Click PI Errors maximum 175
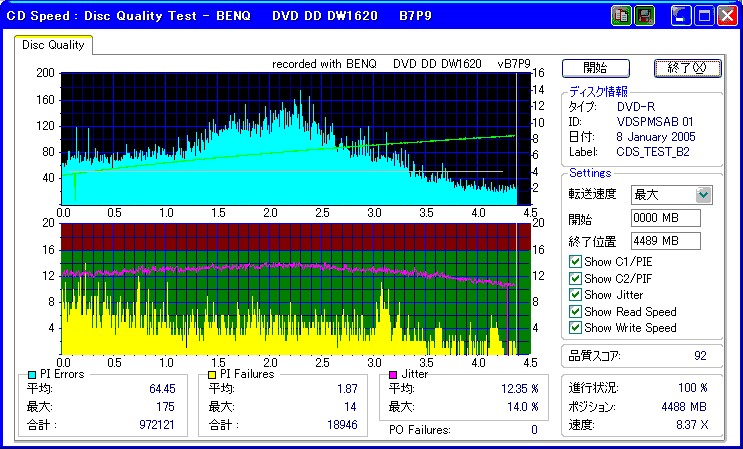 [165, 406]
